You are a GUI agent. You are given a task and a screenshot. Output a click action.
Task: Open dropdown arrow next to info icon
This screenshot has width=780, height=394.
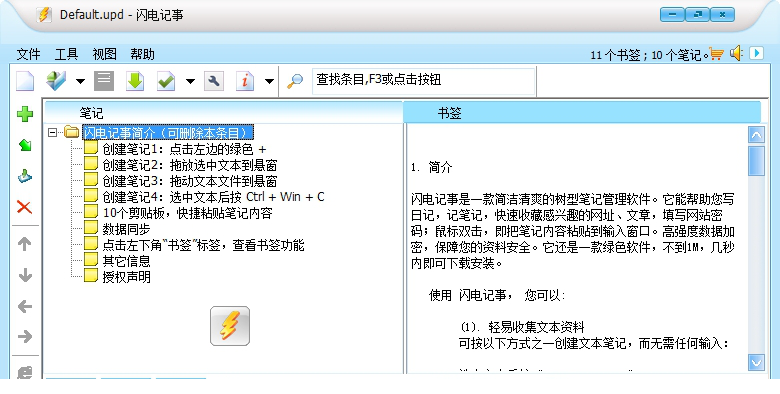click(269, 81)
